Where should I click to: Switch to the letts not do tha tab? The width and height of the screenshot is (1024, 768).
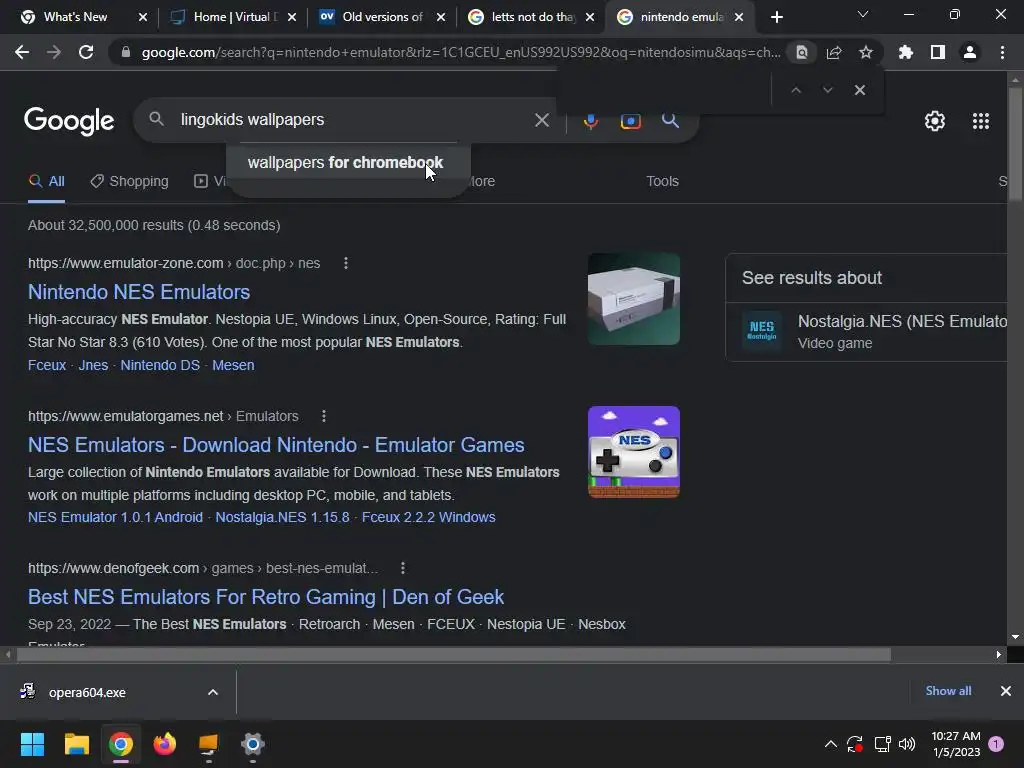click(532, 17)
